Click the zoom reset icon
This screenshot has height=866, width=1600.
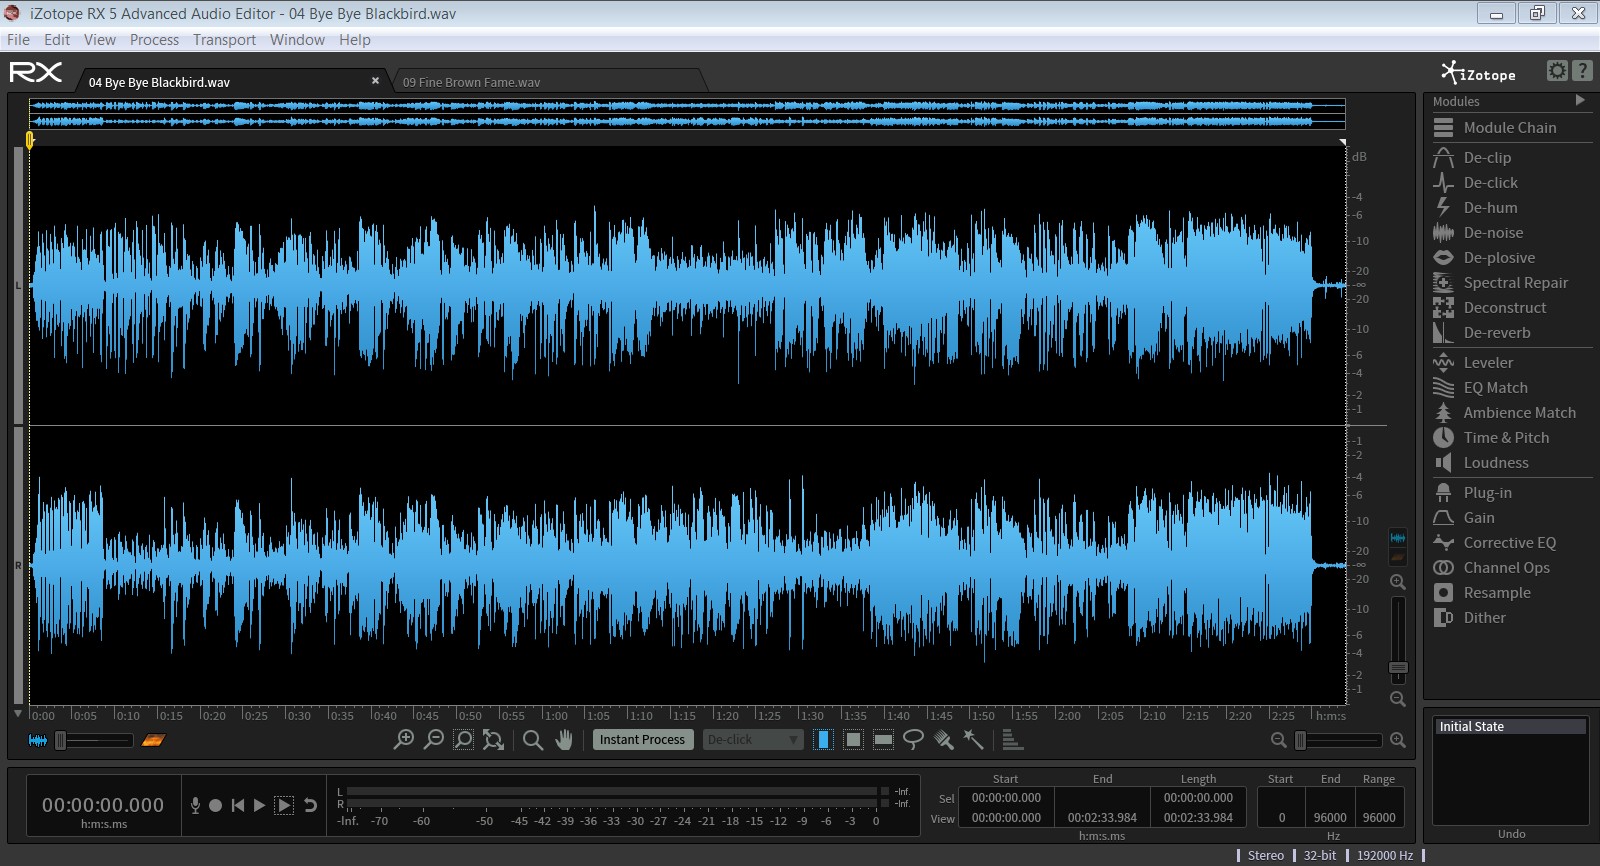[x=493, y=740]
